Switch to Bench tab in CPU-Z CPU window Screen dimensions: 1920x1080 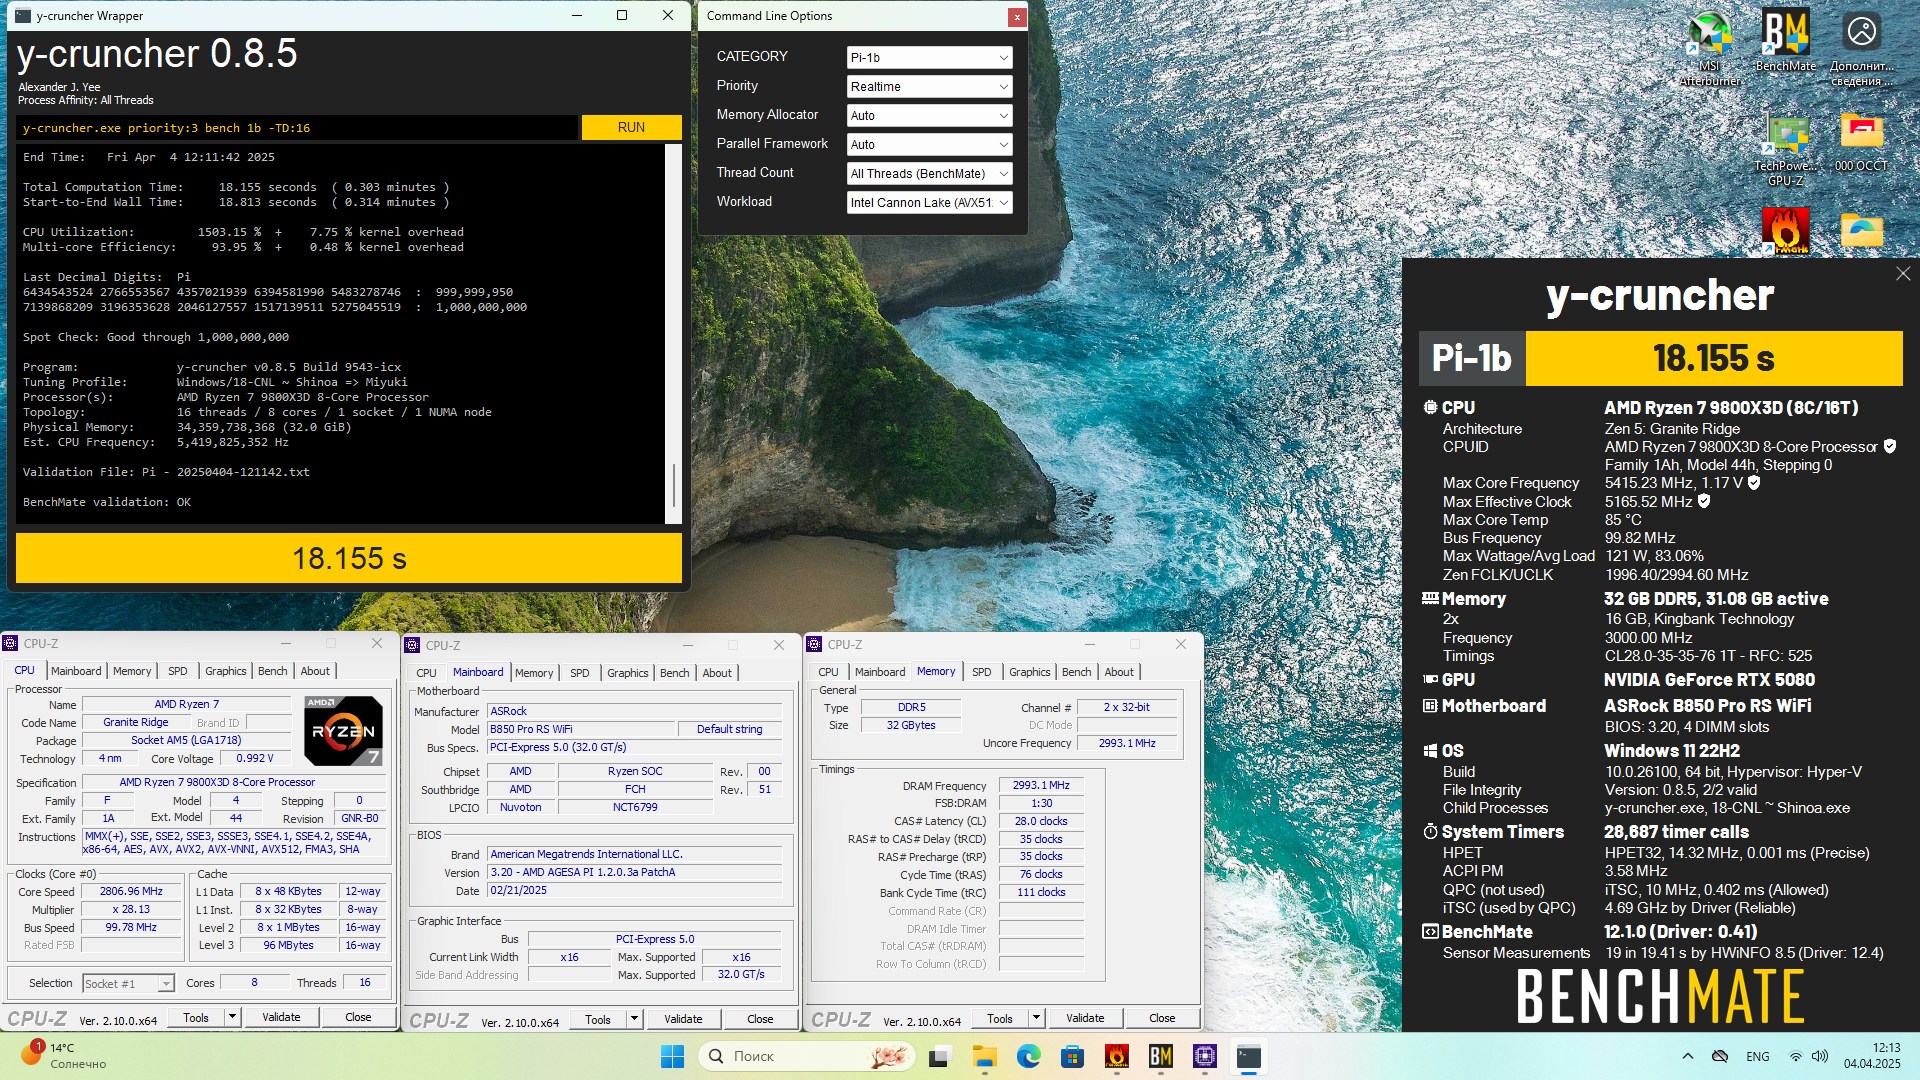coord(272,671)
